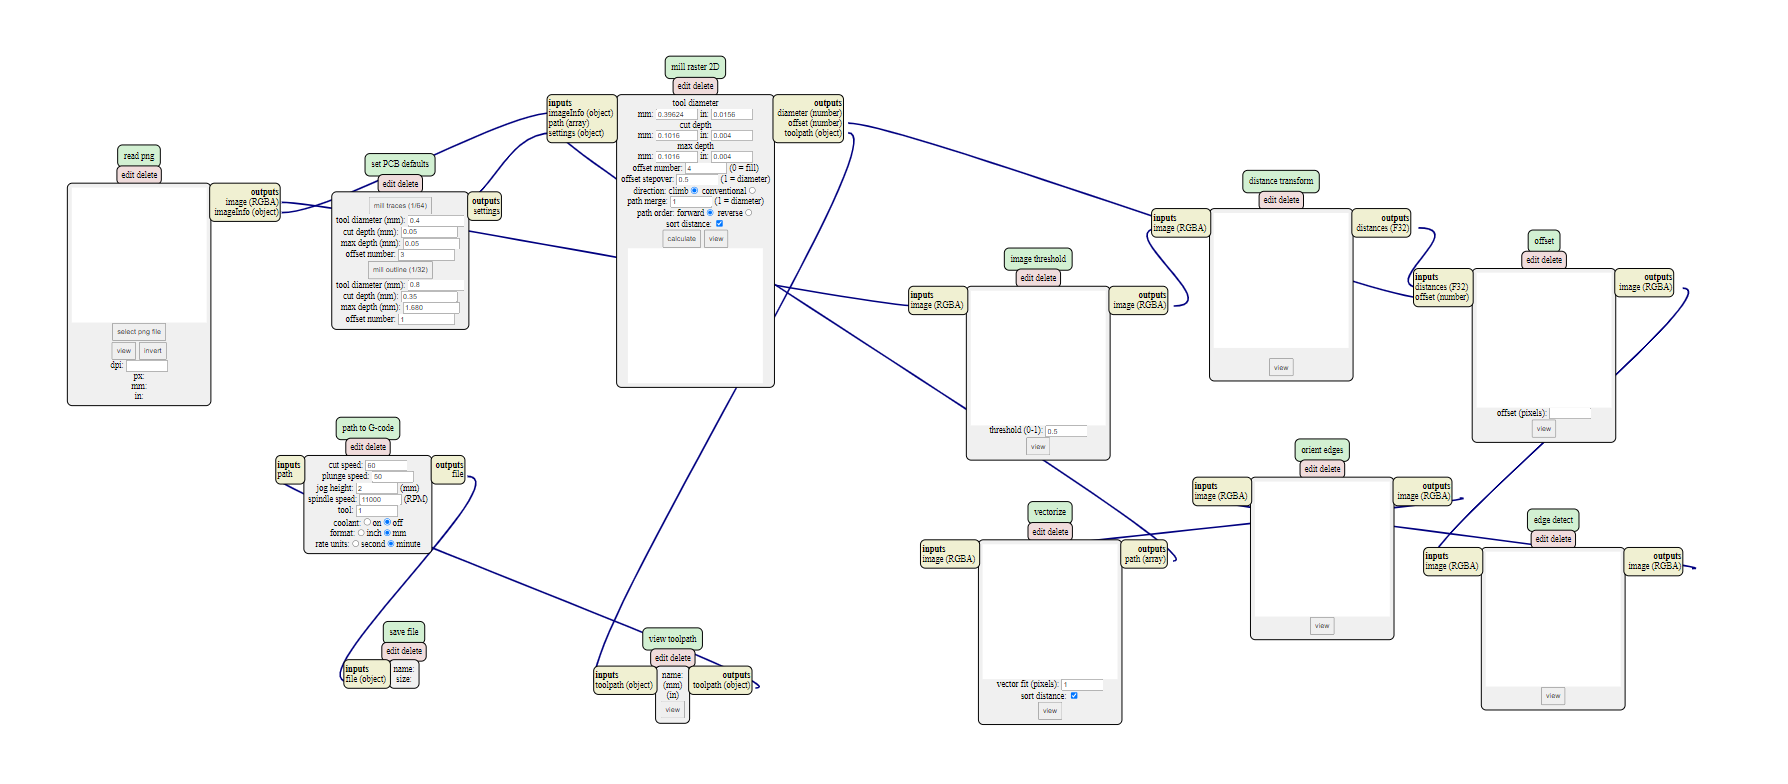Set rate units to second
The image size is (1788, 784).
click(355, 544)
